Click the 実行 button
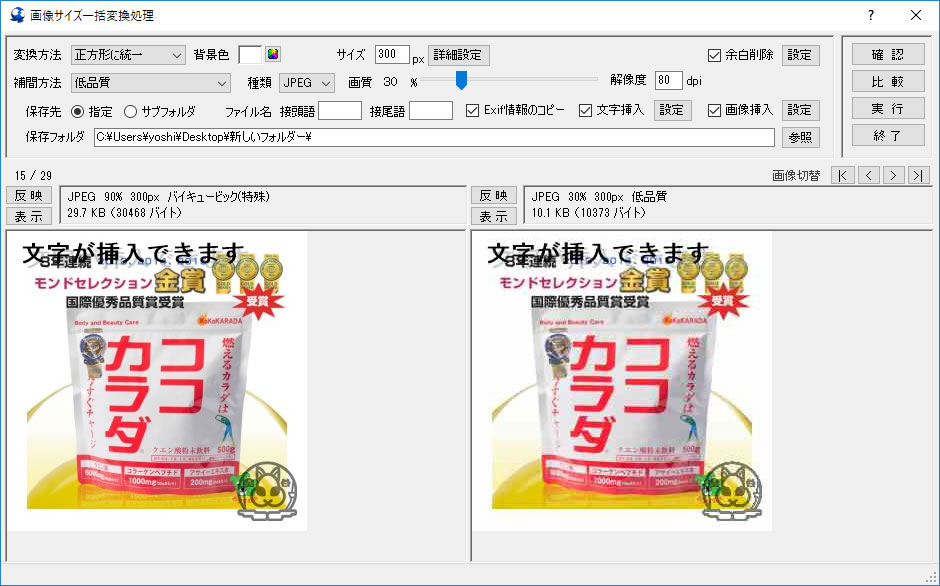 [888, 109]
